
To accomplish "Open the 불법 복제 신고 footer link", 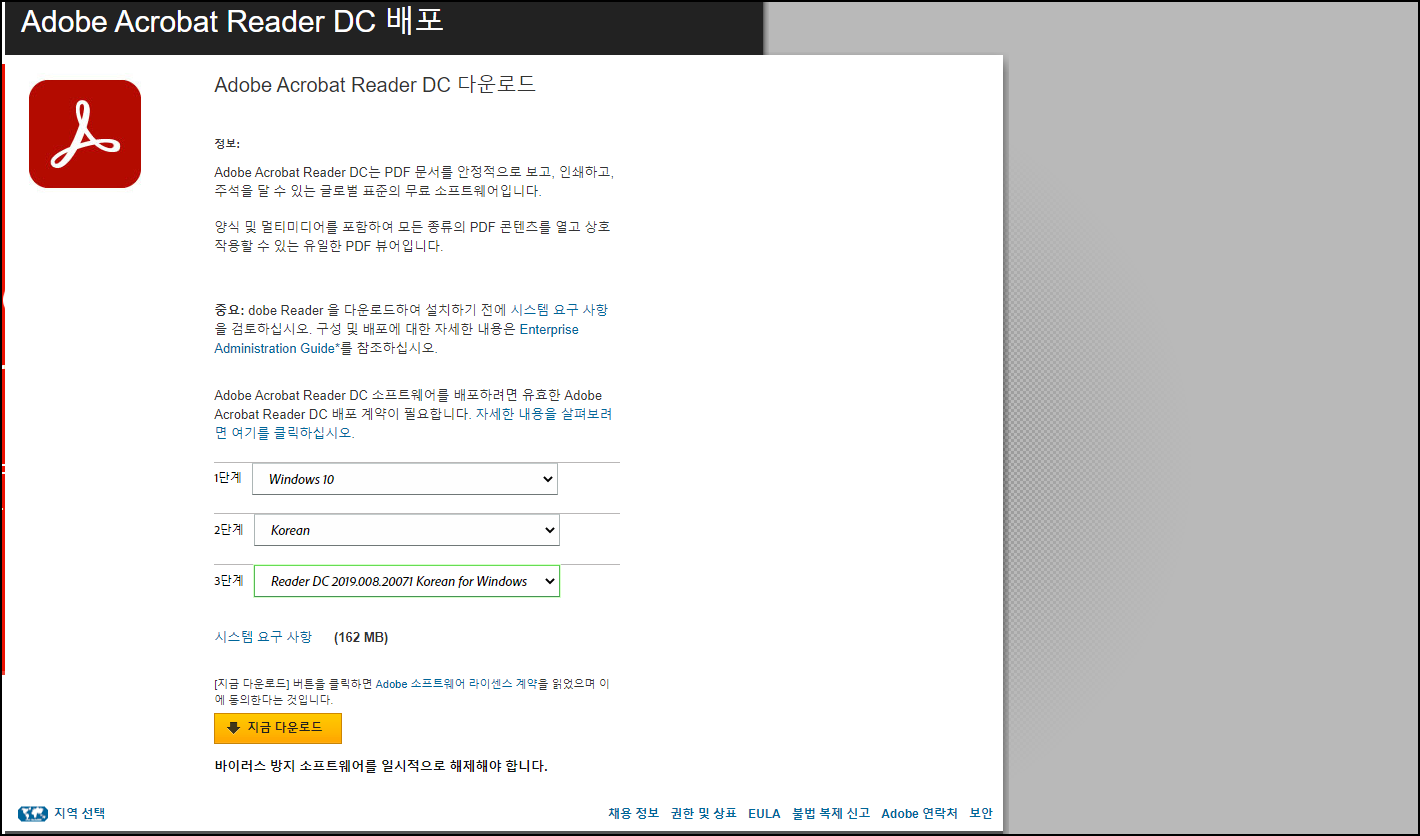I will [x=831, y=813].
